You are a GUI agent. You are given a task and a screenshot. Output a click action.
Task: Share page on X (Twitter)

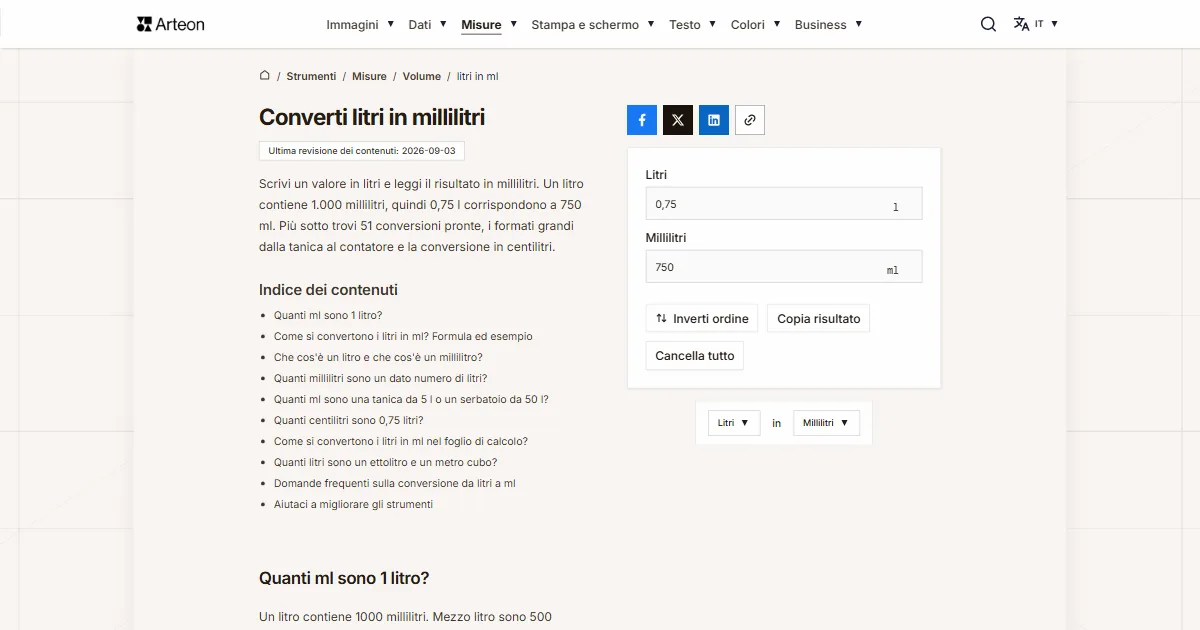(x=678, y=120)
